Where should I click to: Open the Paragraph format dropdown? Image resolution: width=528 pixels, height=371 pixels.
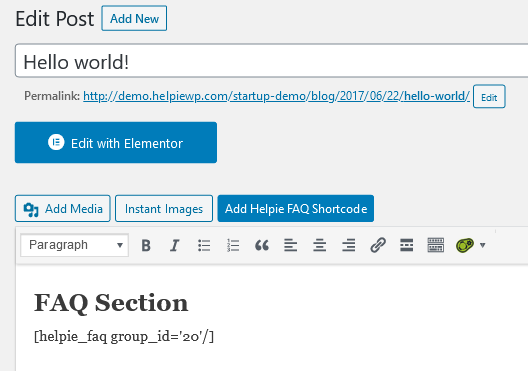point(74,245)
